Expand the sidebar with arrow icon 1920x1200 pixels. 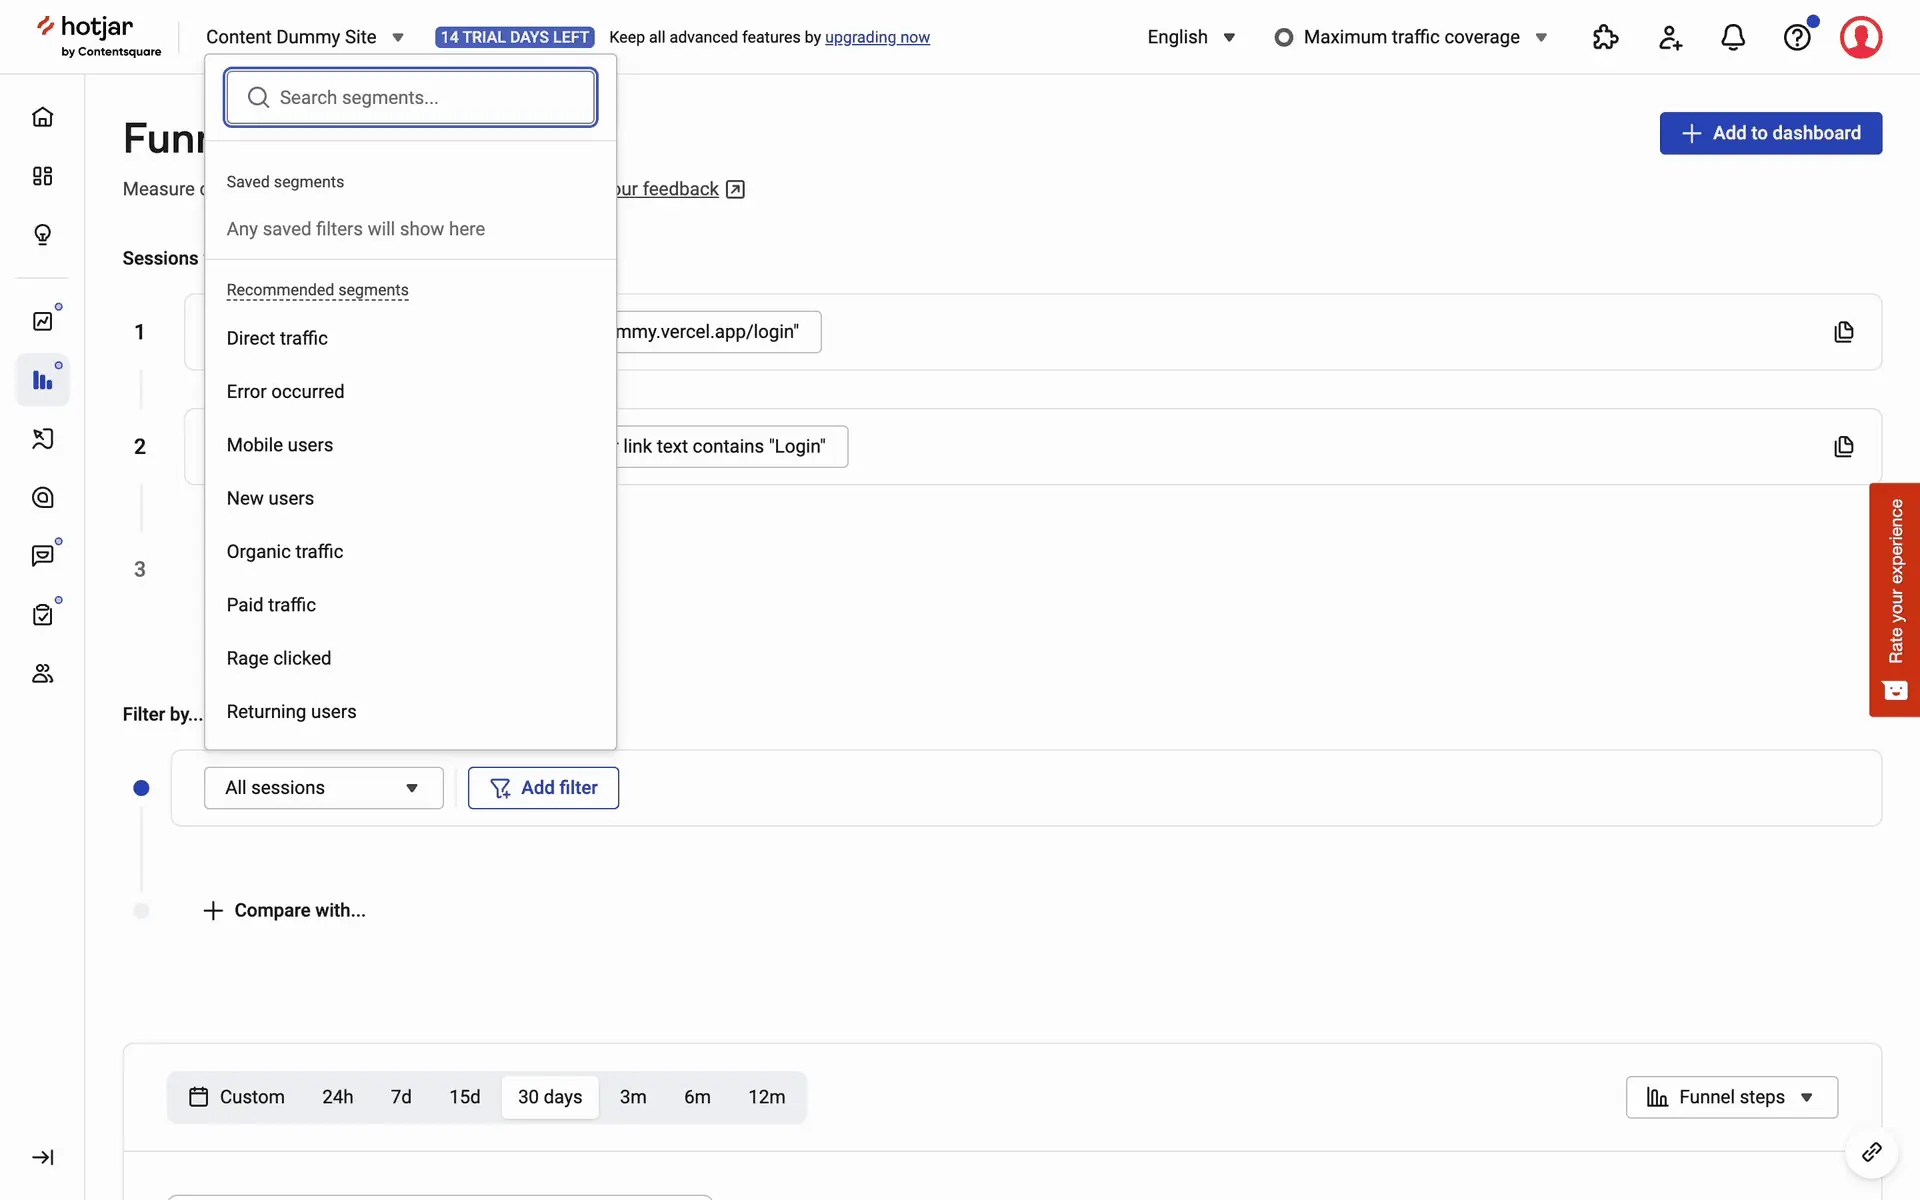(x=42, y=1157)
